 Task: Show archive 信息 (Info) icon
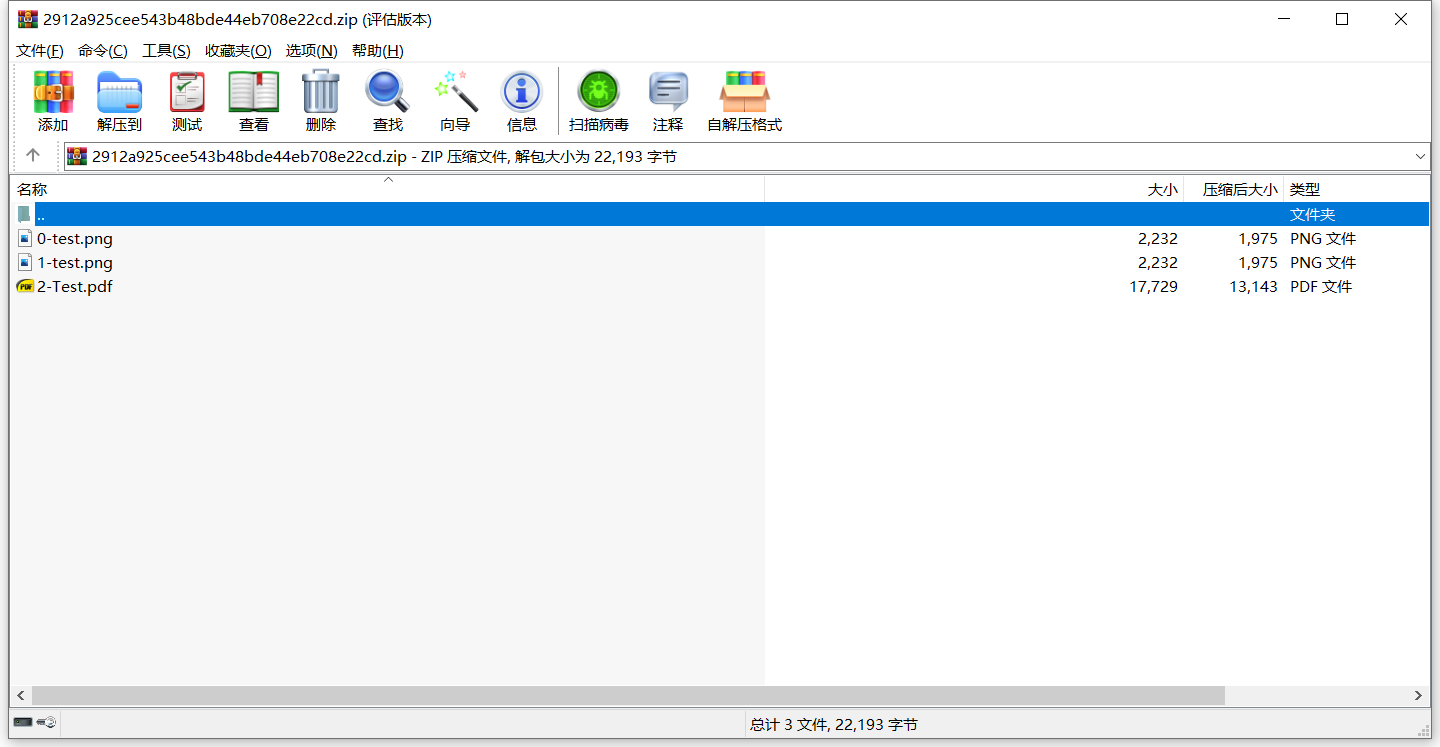[522, 101]
